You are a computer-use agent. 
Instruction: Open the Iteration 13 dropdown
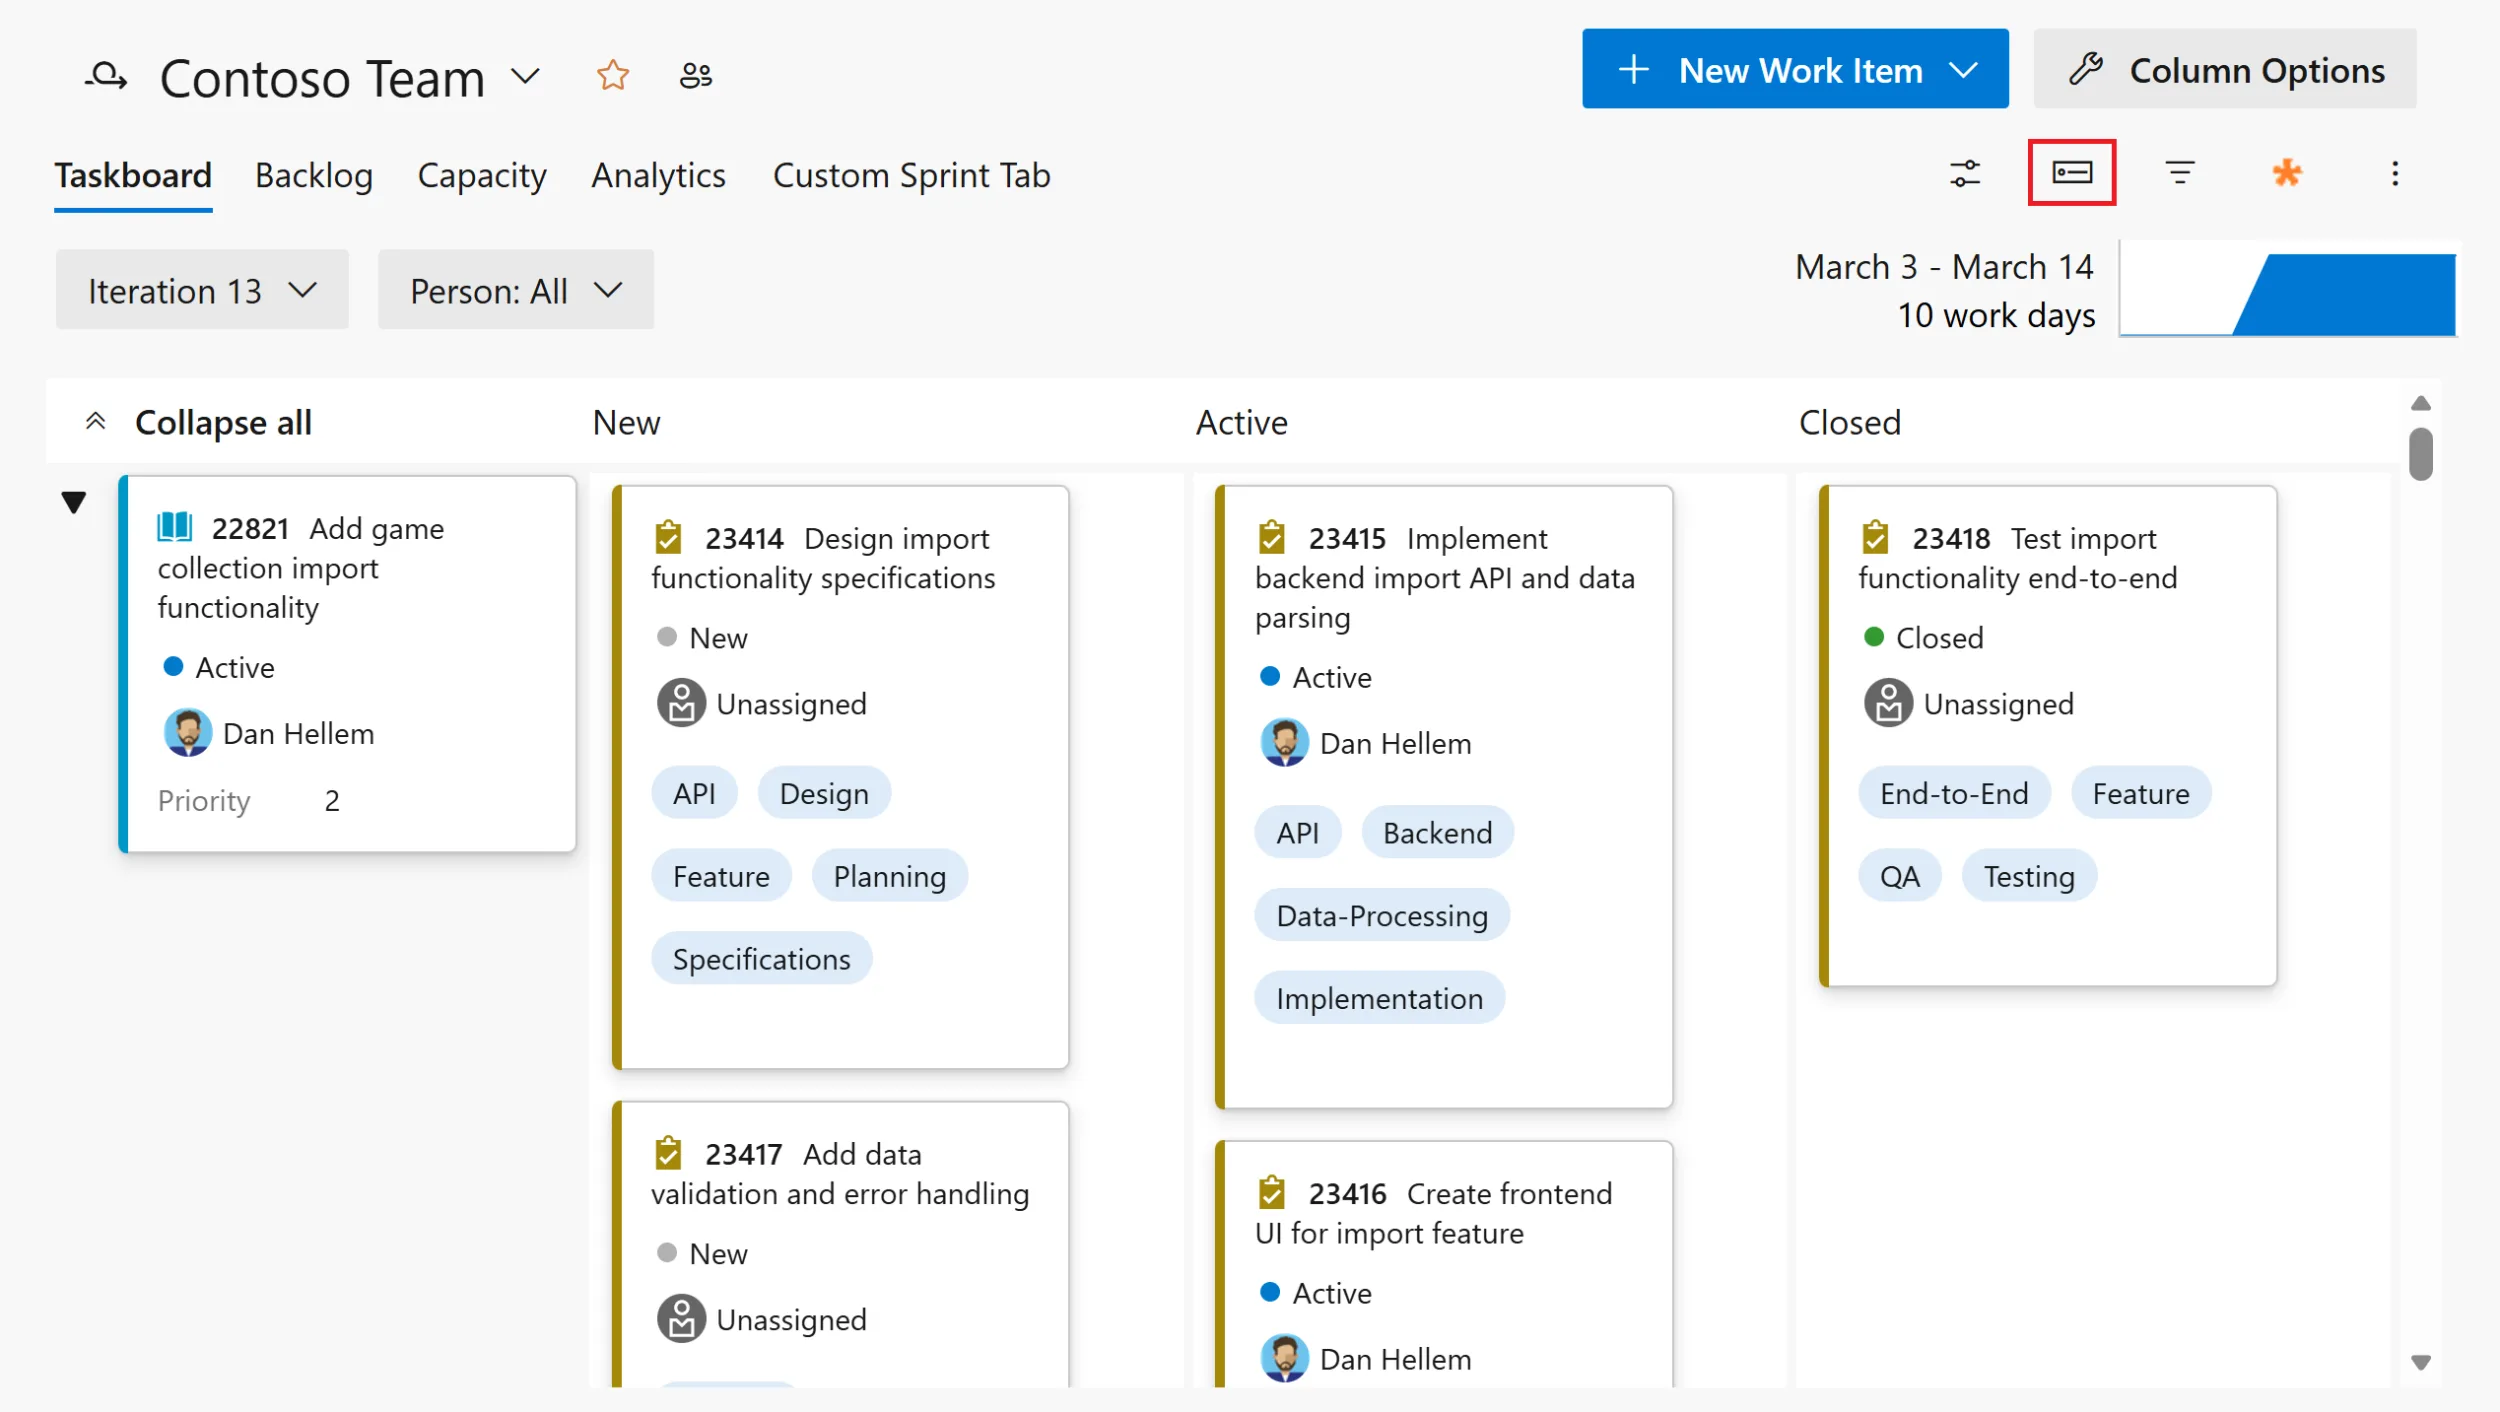[200, 289]
